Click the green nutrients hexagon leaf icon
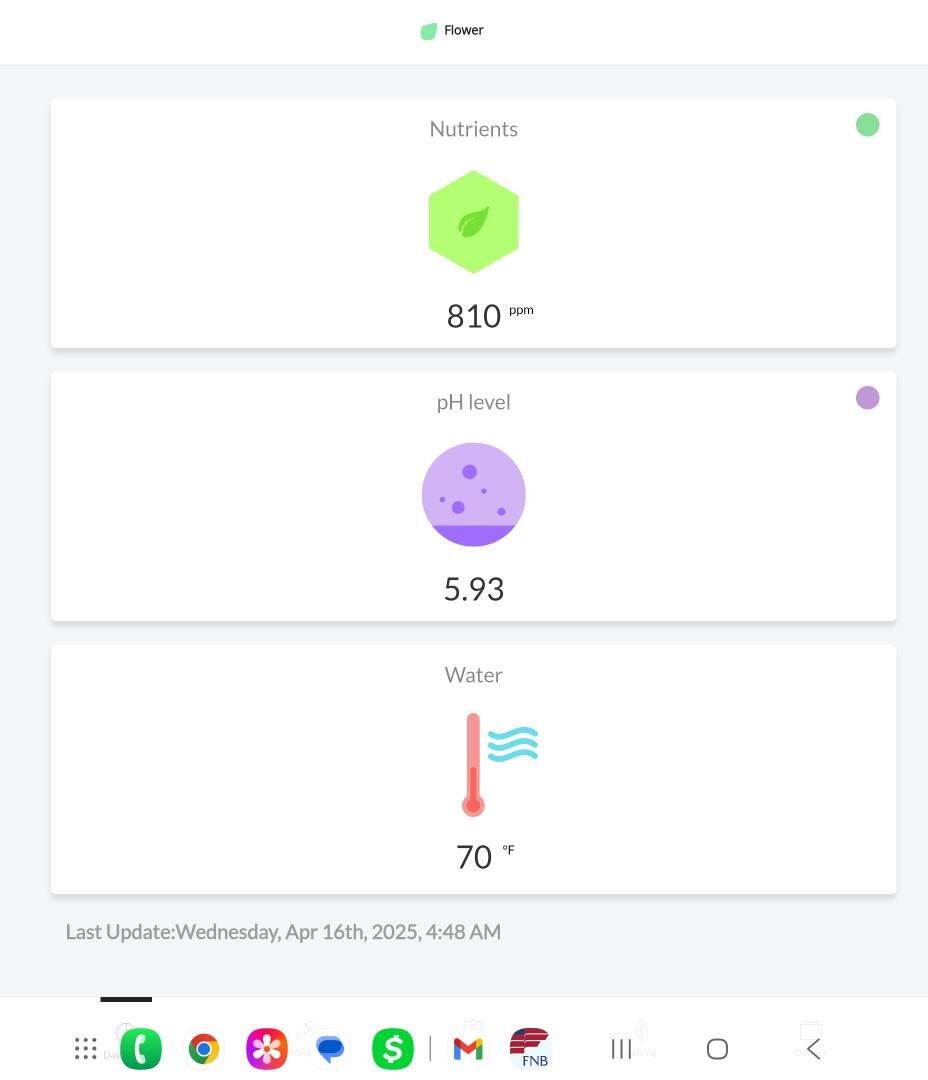928x1080 pixels. point(473,222)
